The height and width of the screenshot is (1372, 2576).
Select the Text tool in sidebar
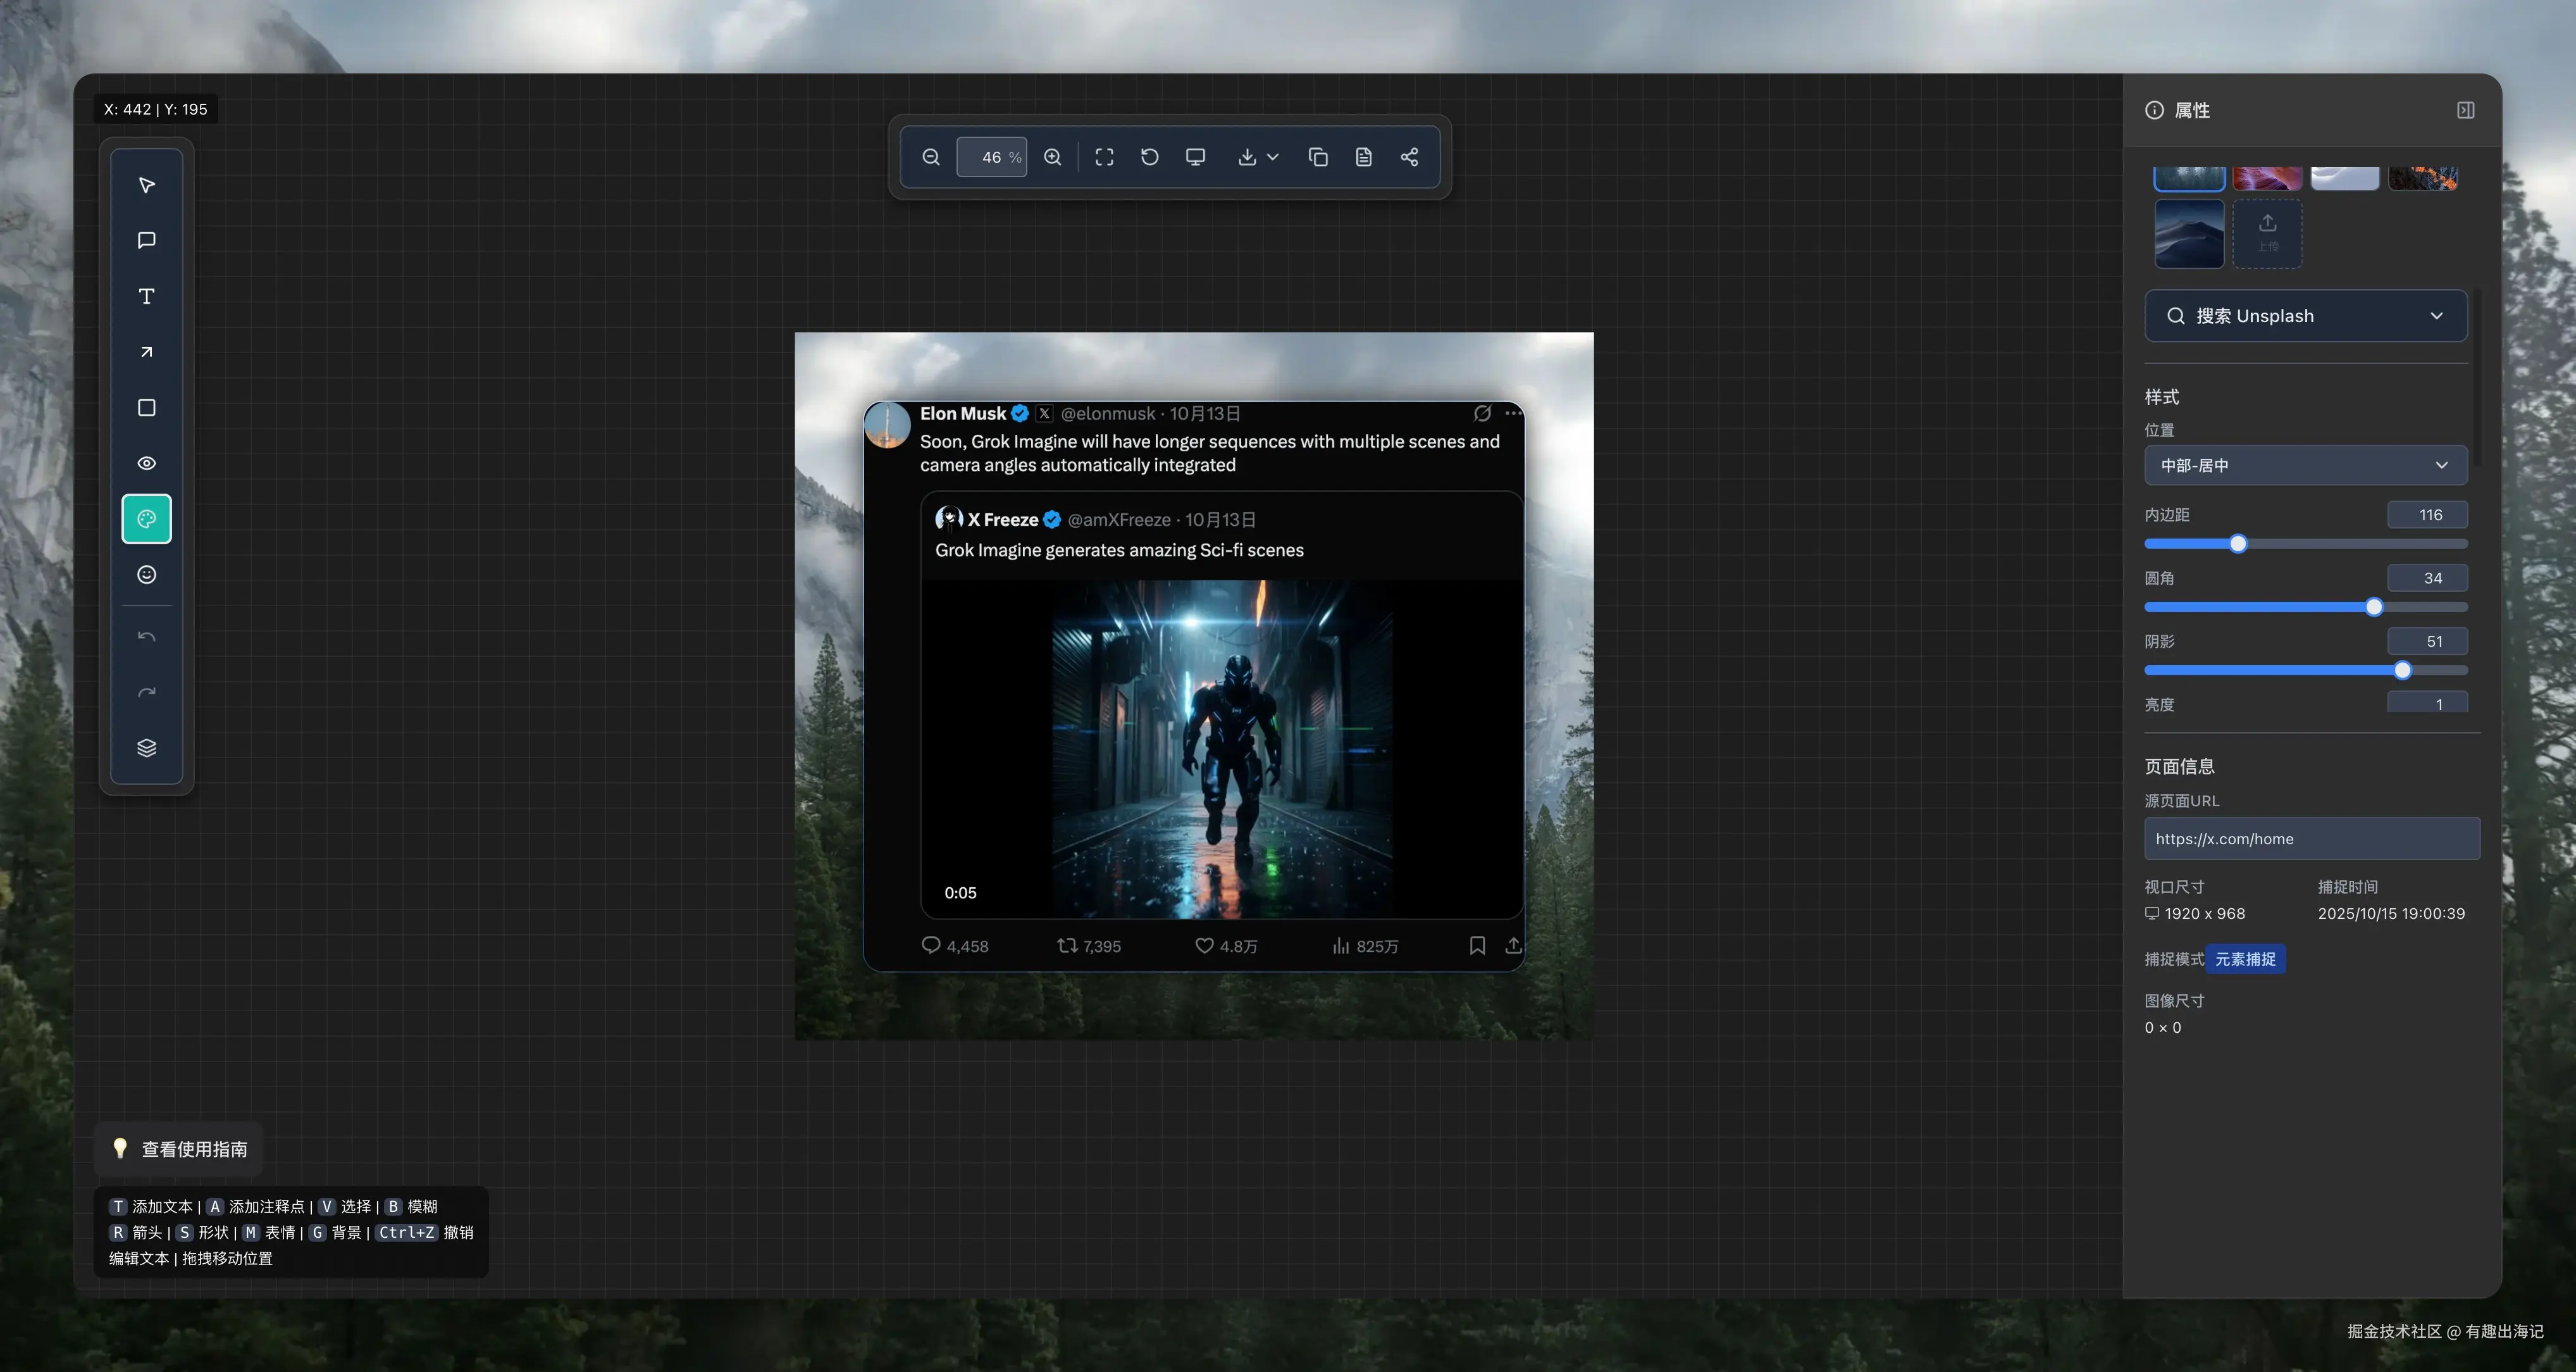146,296
